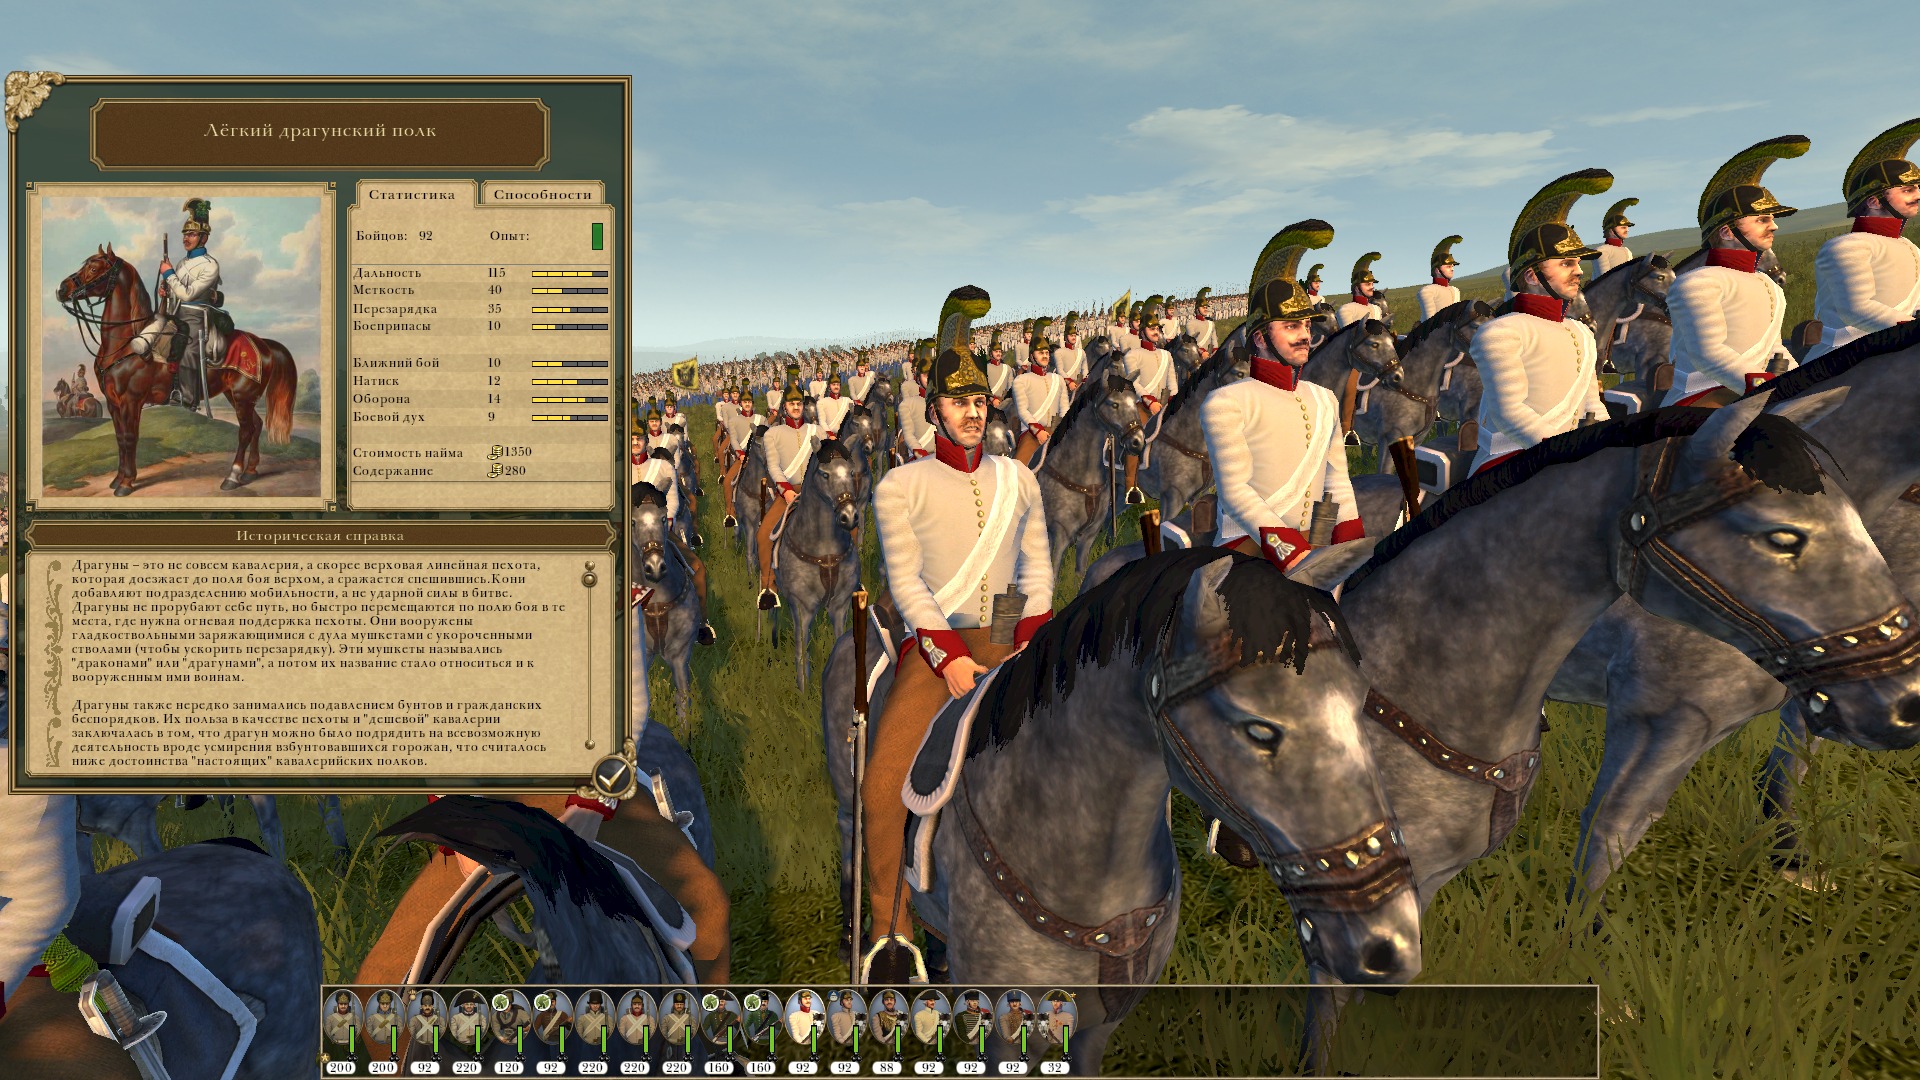The width and height of the screenshot is (1920, 1080).
Task: Click the 'Содержание' label
Action: pyautogui.click(x=393, y=471)
